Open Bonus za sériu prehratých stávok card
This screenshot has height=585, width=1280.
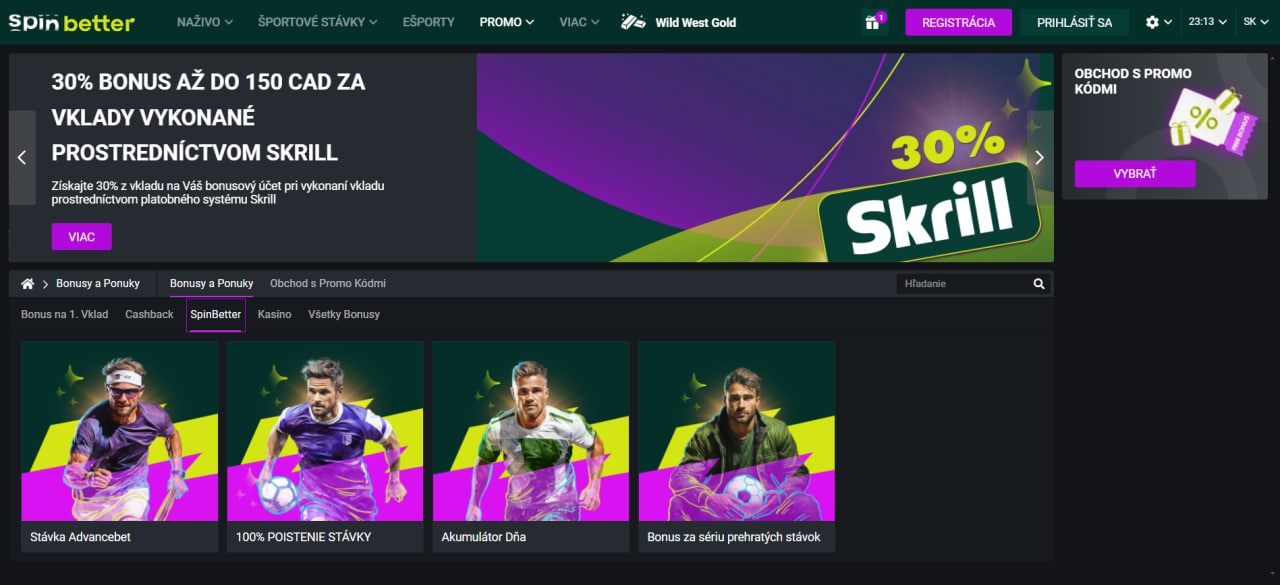click(737, 447)
